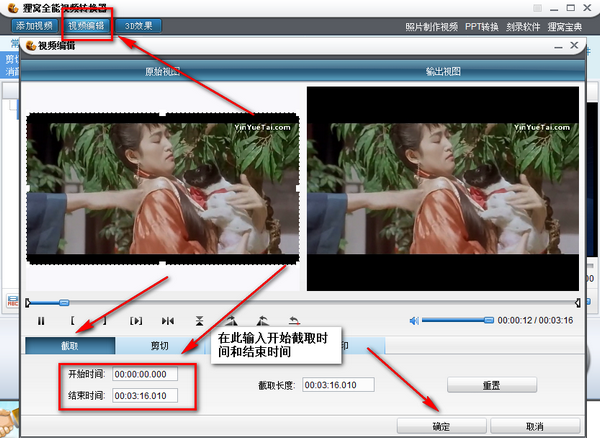The image size is (600, 438).
Task: Click 3D效果 in the main toolbar
Action: [x=139, y=26]
